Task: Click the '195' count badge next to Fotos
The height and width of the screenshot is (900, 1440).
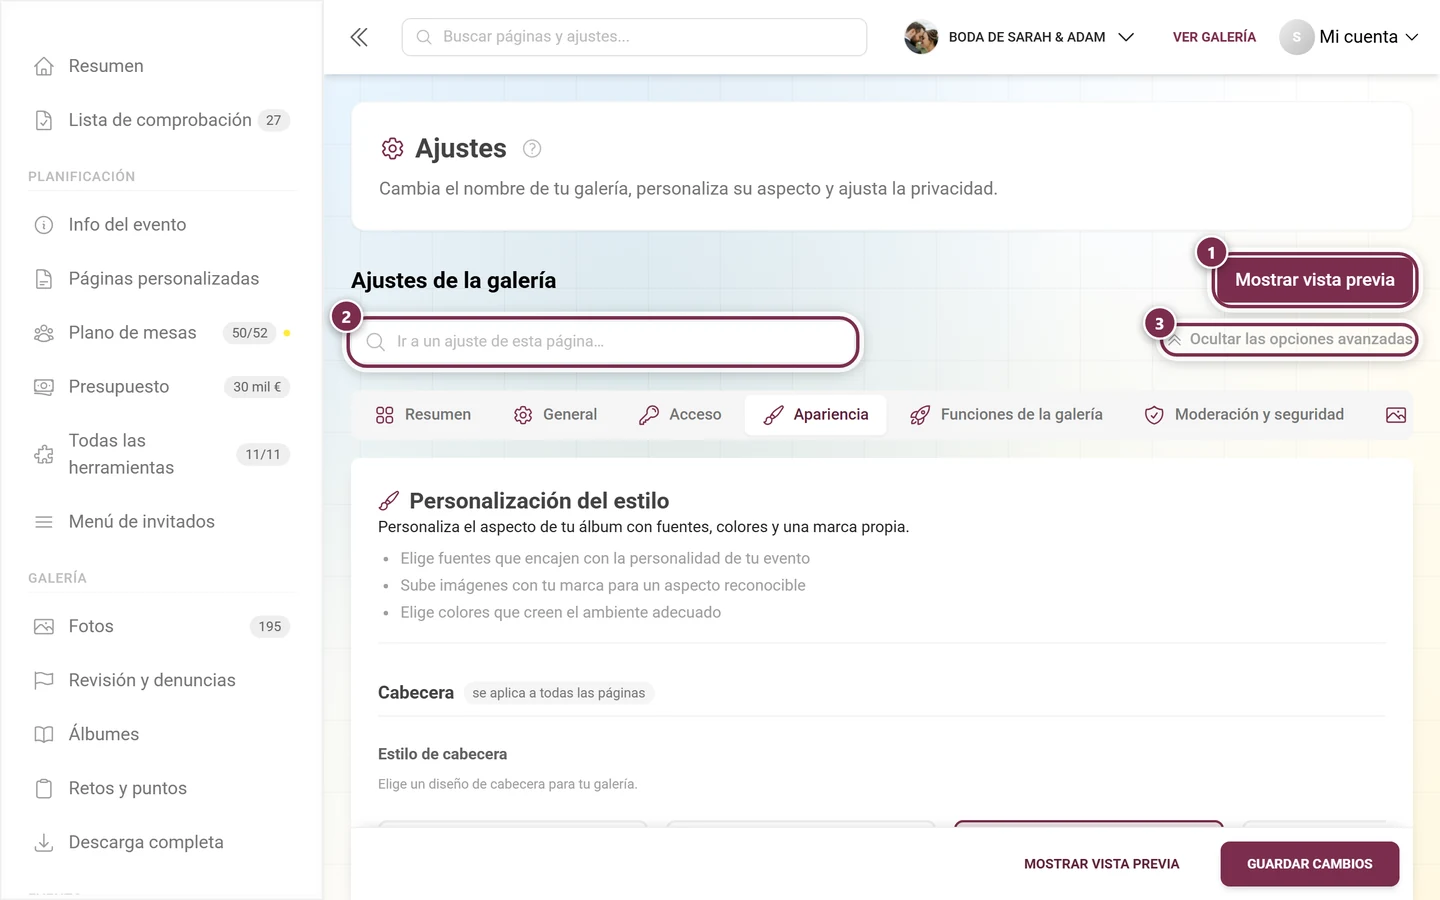Action: coord(270,627)
